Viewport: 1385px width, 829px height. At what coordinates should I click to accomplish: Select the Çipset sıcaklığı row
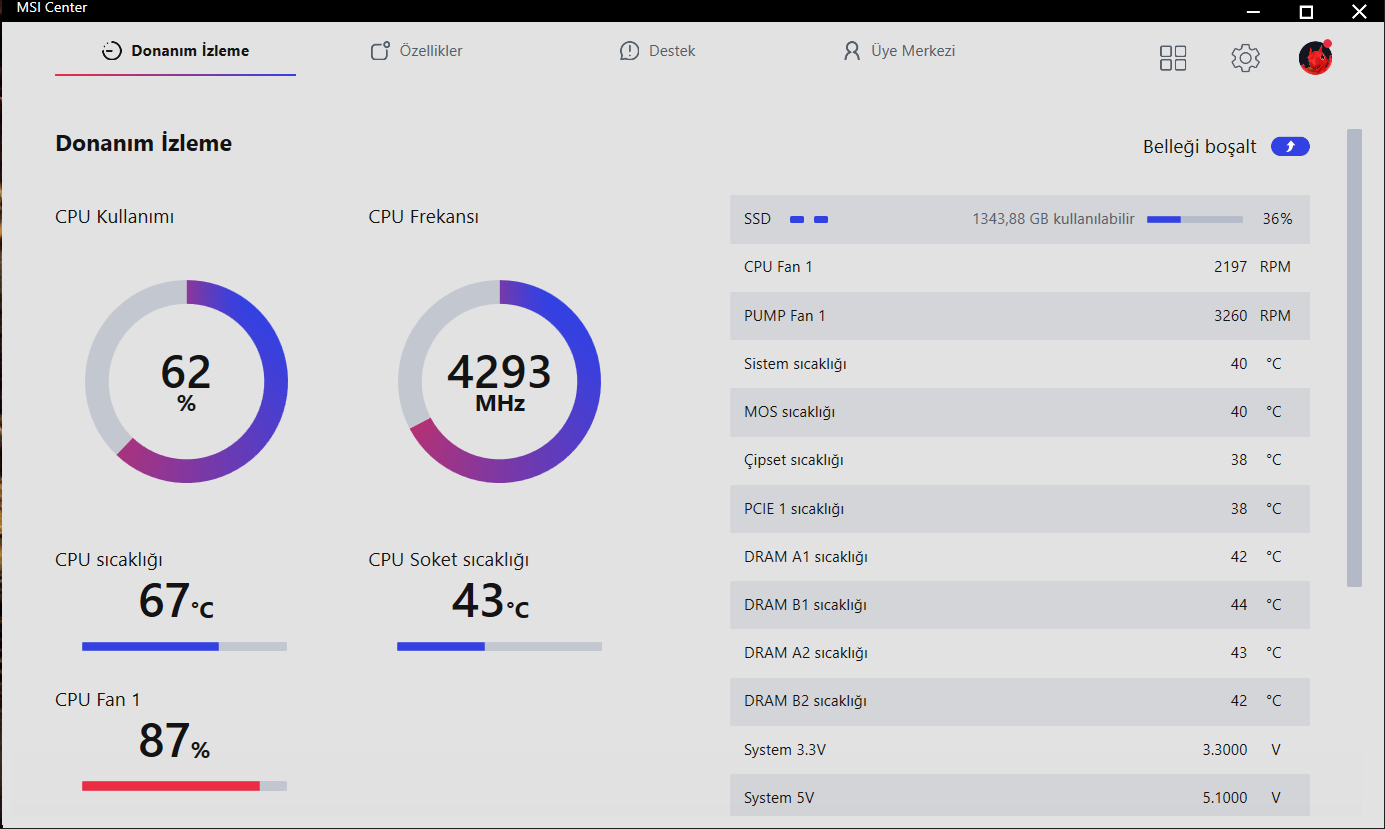(x=1020, y=460)
